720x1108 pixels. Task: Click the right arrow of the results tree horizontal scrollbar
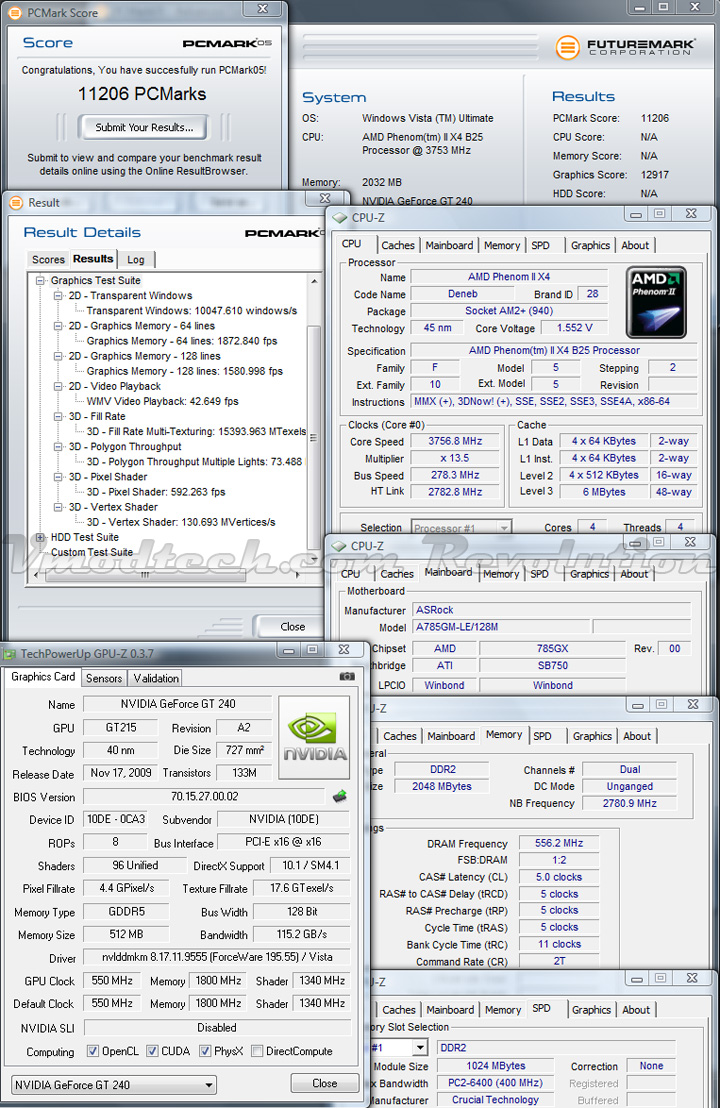coord(297,574)
